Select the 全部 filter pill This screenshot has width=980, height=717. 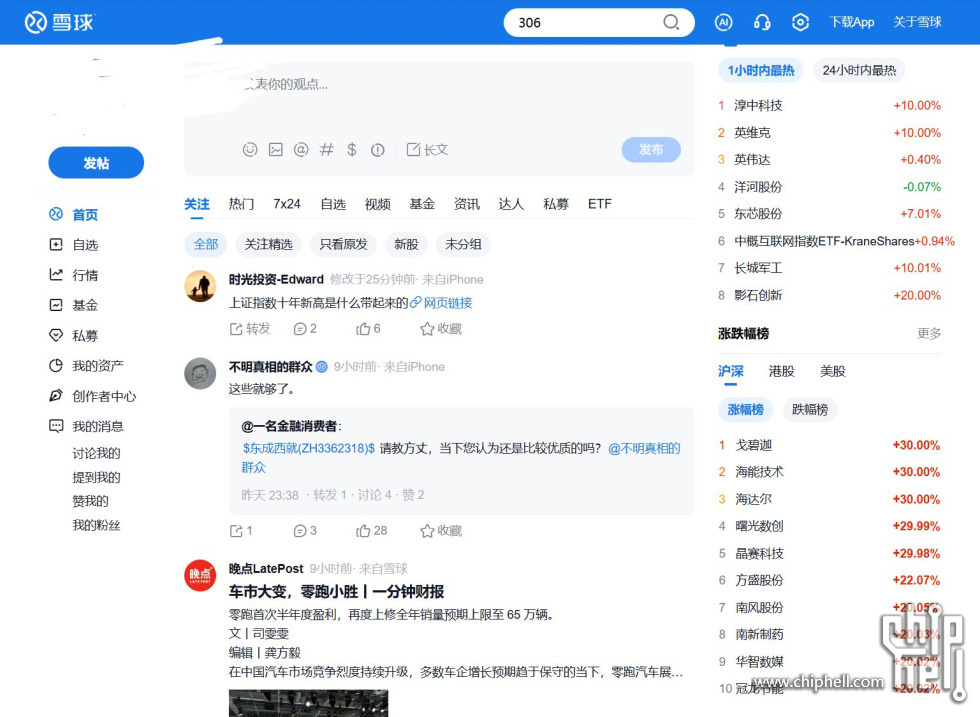(206, 244)
